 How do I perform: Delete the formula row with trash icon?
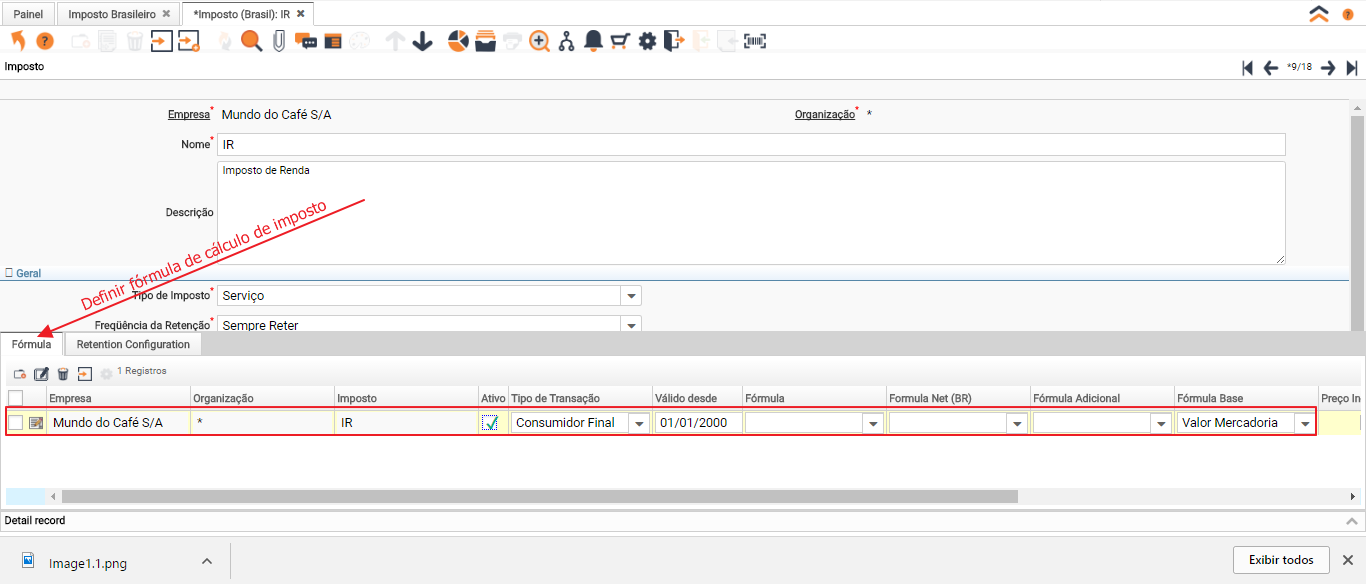[x=63, y=374]
